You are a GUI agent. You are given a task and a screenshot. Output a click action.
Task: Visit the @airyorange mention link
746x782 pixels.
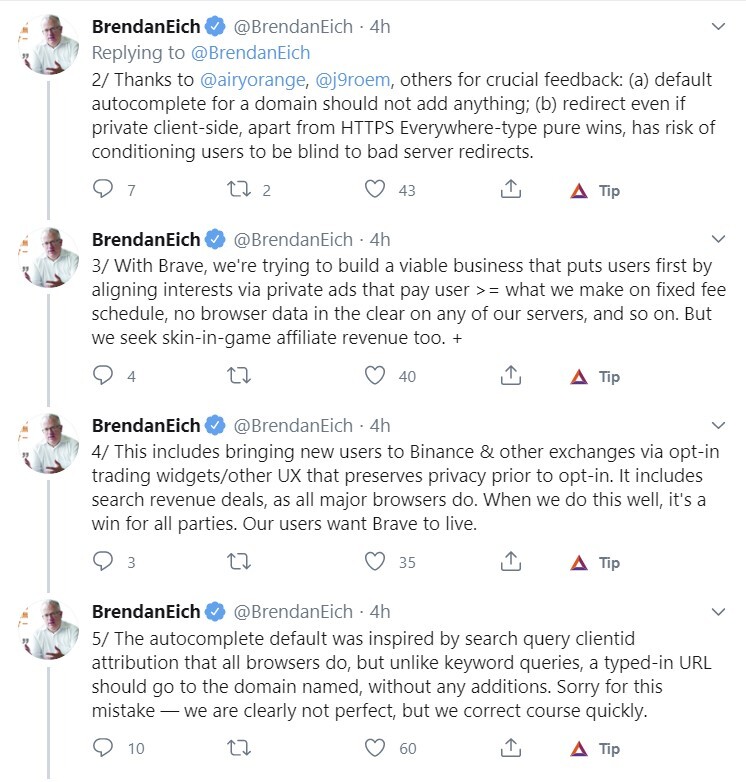(x=252, y=80)
